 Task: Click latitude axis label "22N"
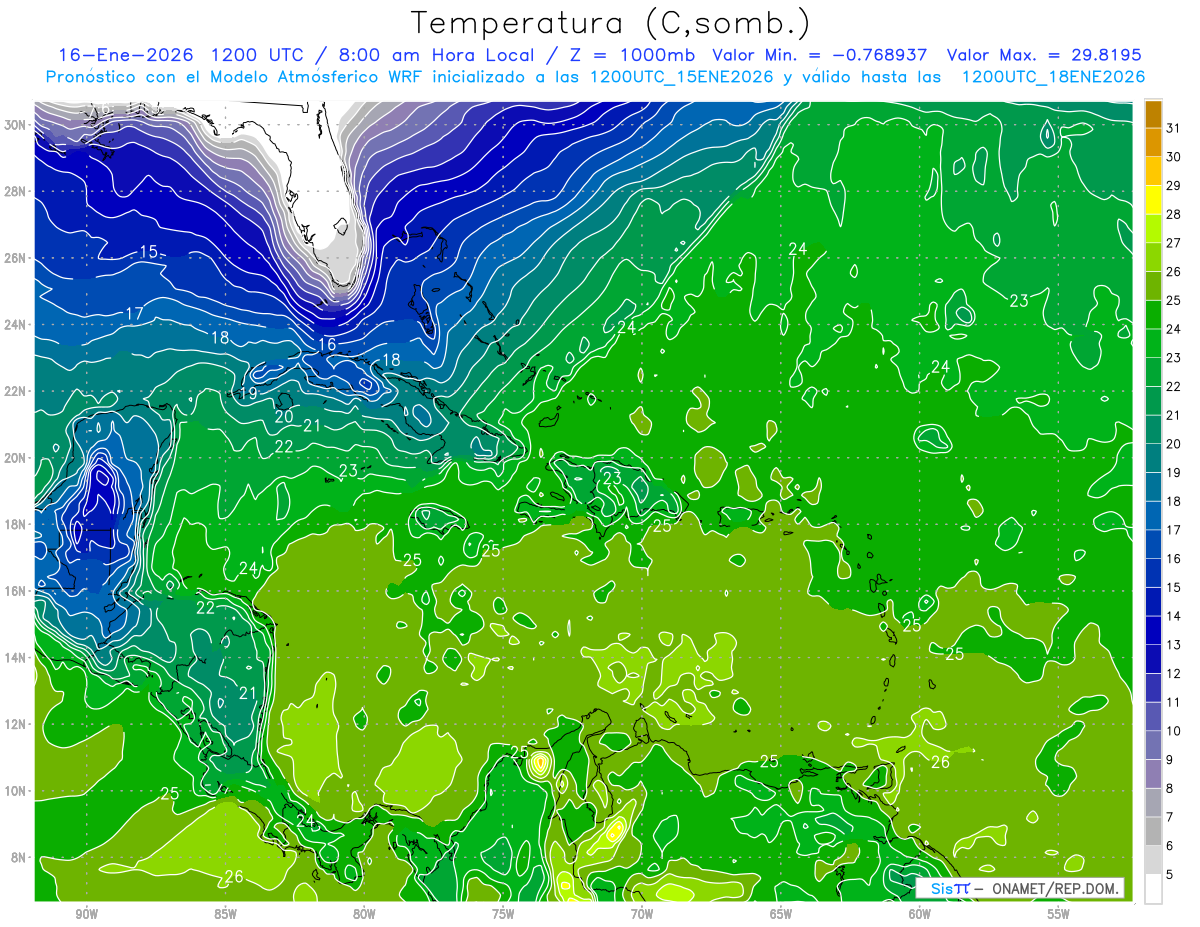(17, 391)
